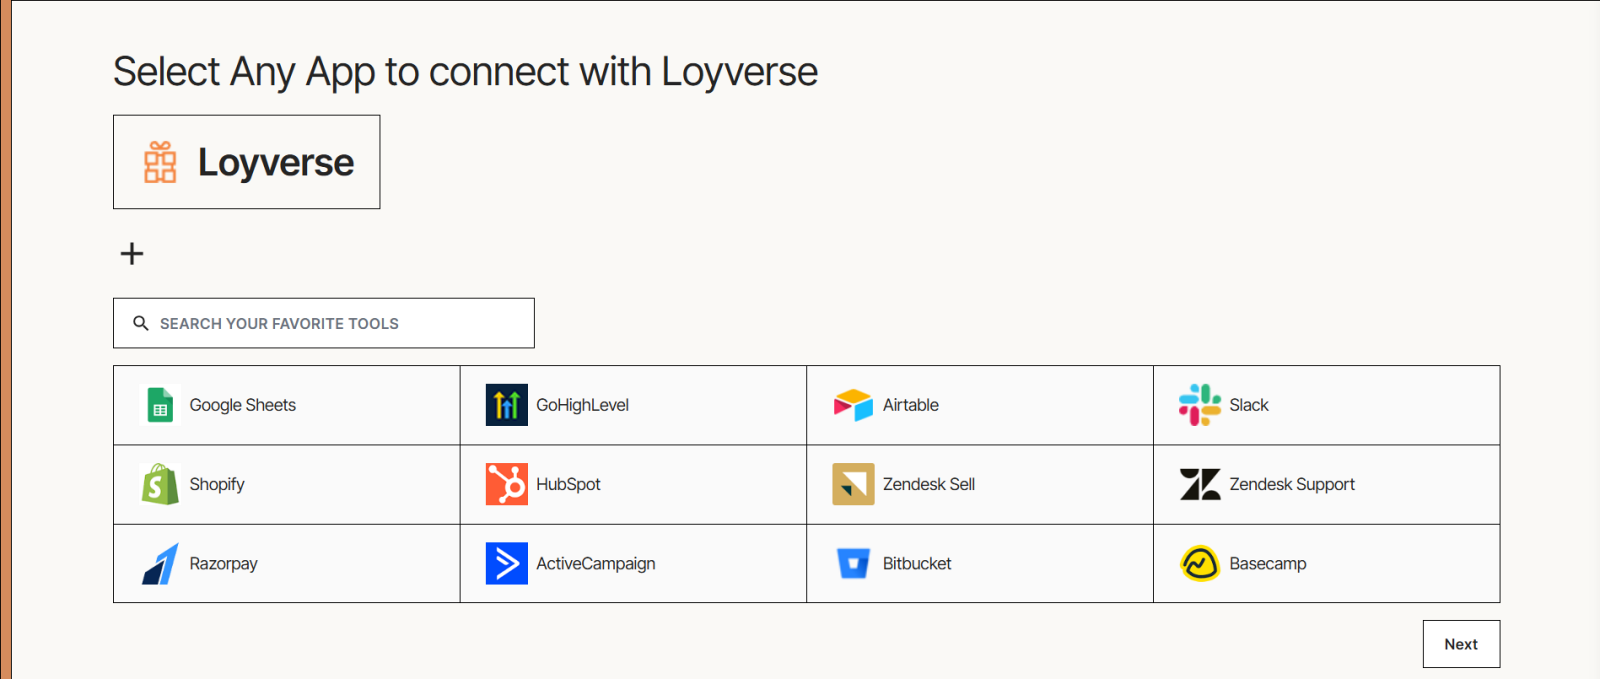Focus the Search Your Favorite Tools field
This screenshot has height=679, width=1600.
click(340, 323)
